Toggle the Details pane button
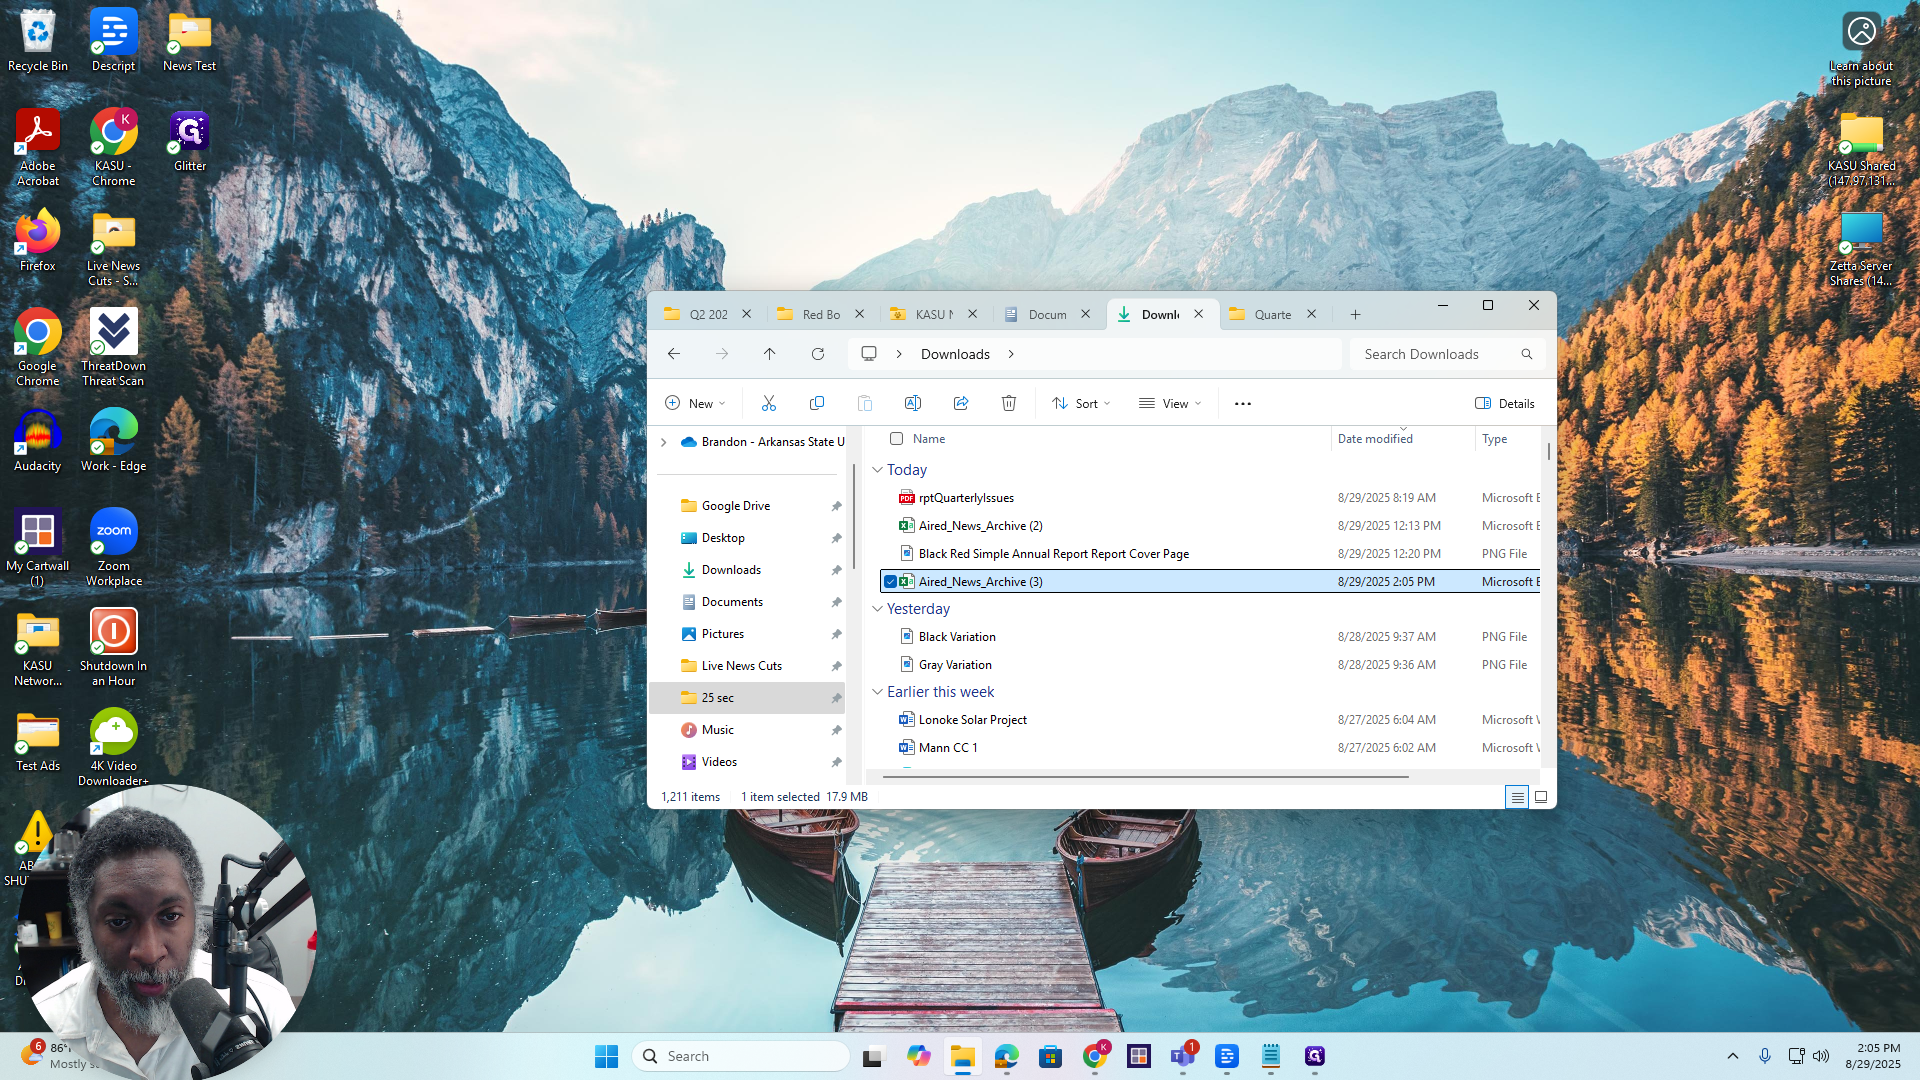Viewport: 1920px width, 1080px height. point(1505,404)
